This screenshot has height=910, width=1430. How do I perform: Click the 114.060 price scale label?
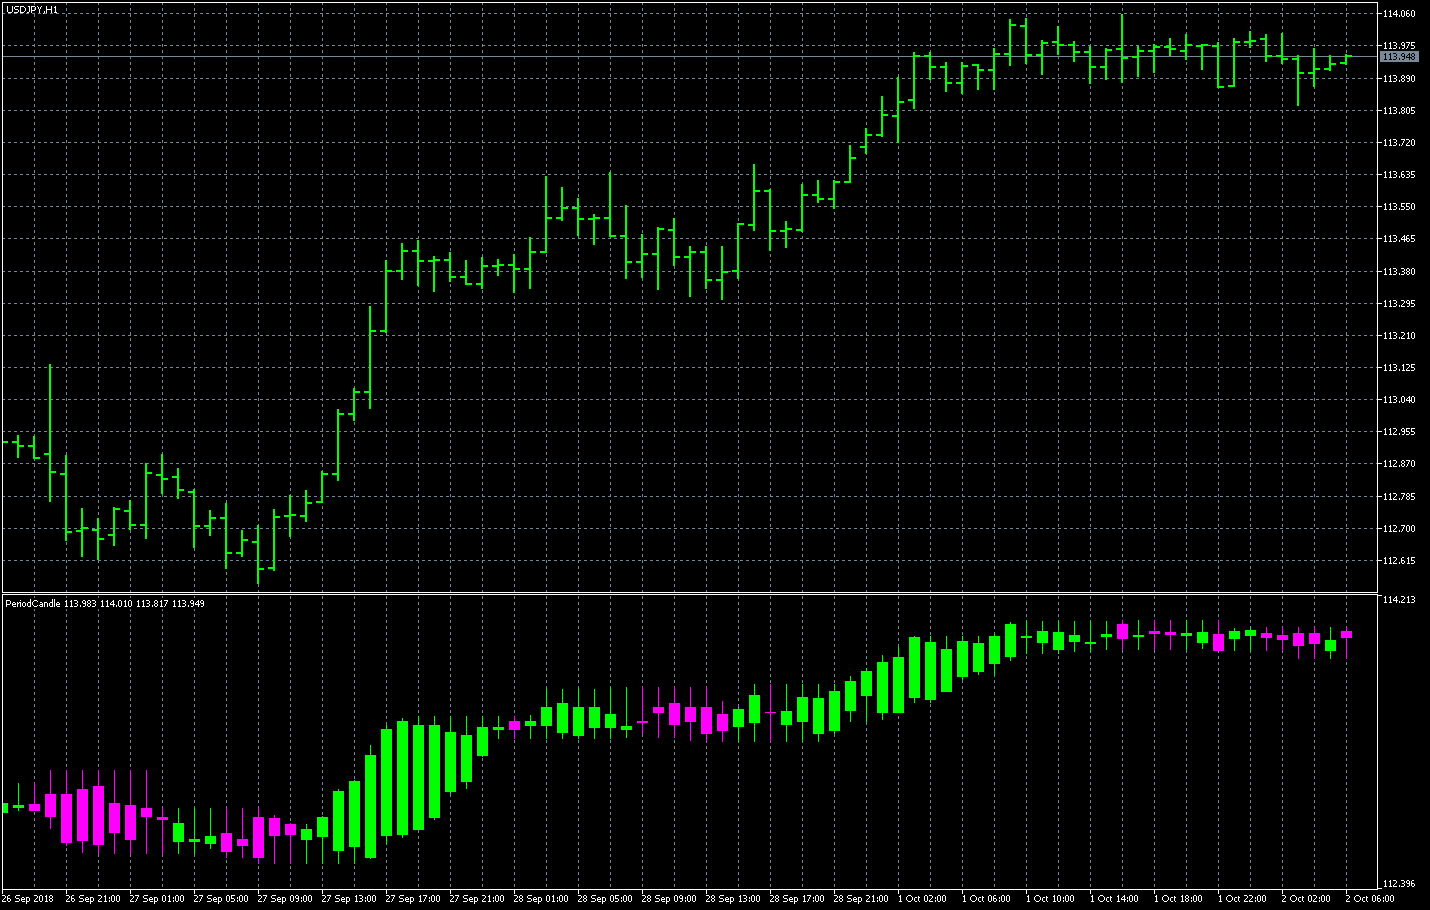1399,14
